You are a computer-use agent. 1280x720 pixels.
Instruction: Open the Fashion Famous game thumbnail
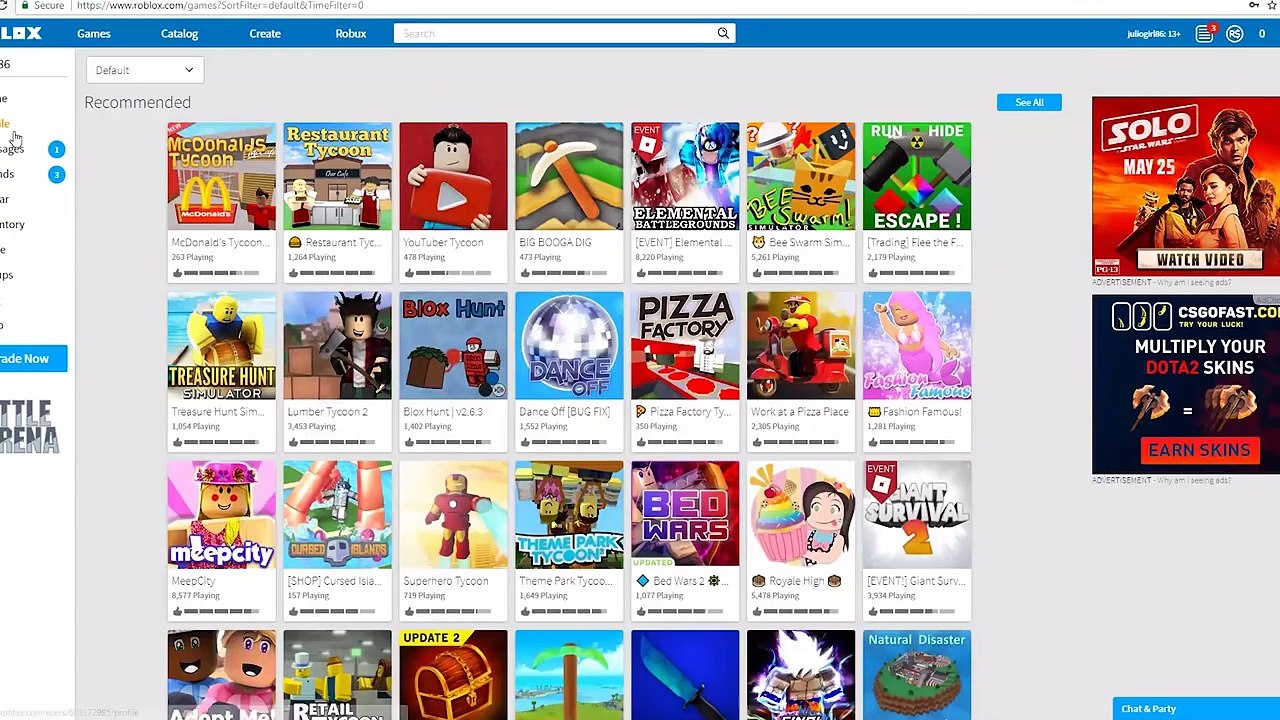[x=917, y=345]
